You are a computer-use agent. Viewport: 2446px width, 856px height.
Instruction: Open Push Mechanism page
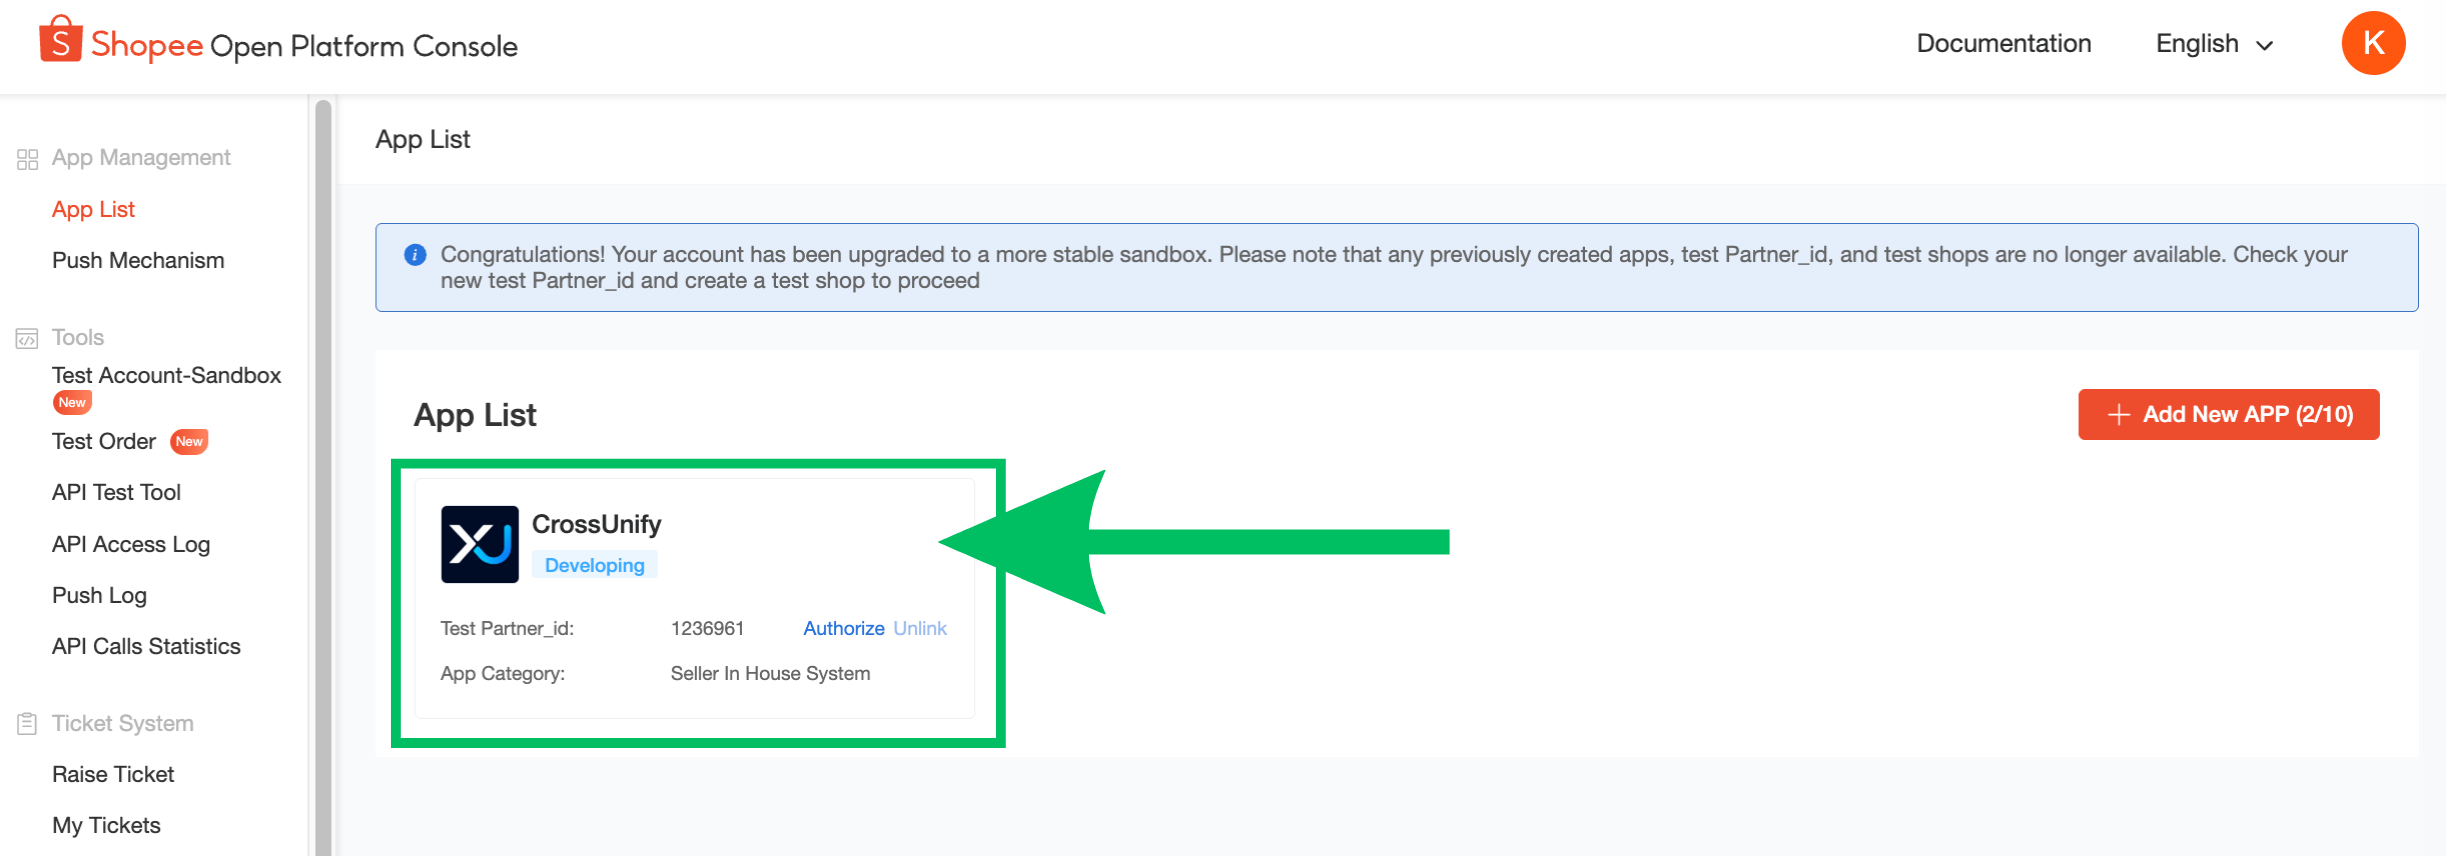pos(138,260)
